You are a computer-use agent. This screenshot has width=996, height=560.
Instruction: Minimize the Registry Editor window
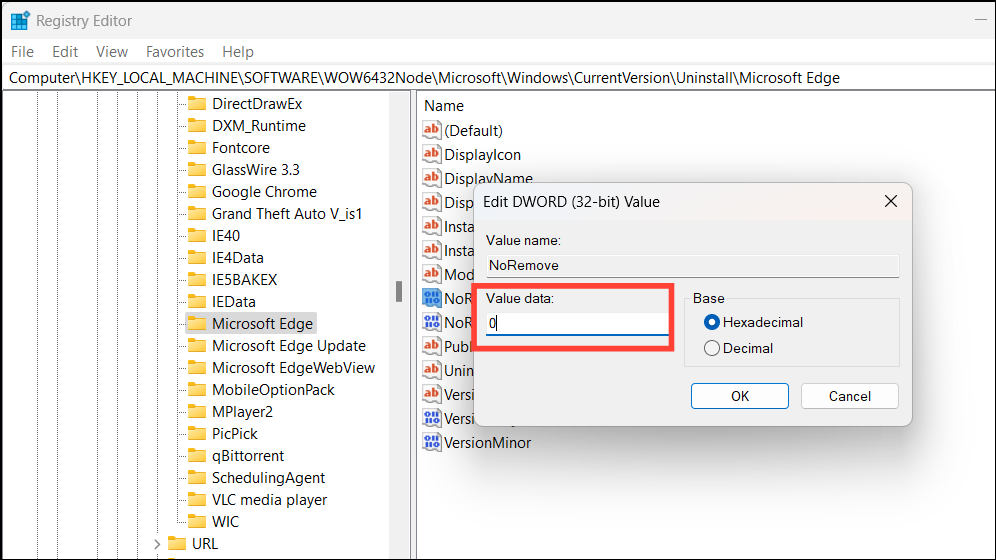click(981, 20)
